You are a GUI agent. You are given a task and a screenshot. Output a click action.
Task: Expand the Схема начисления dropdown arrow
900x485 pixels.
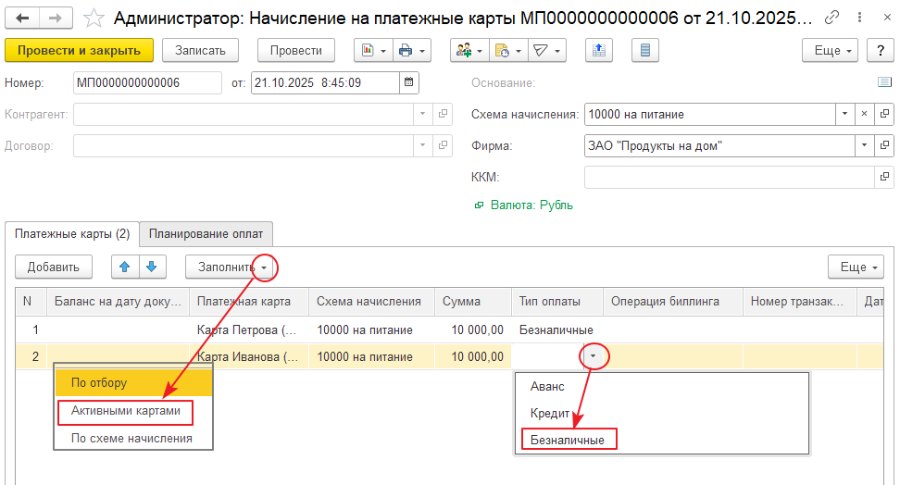point(844,114)
